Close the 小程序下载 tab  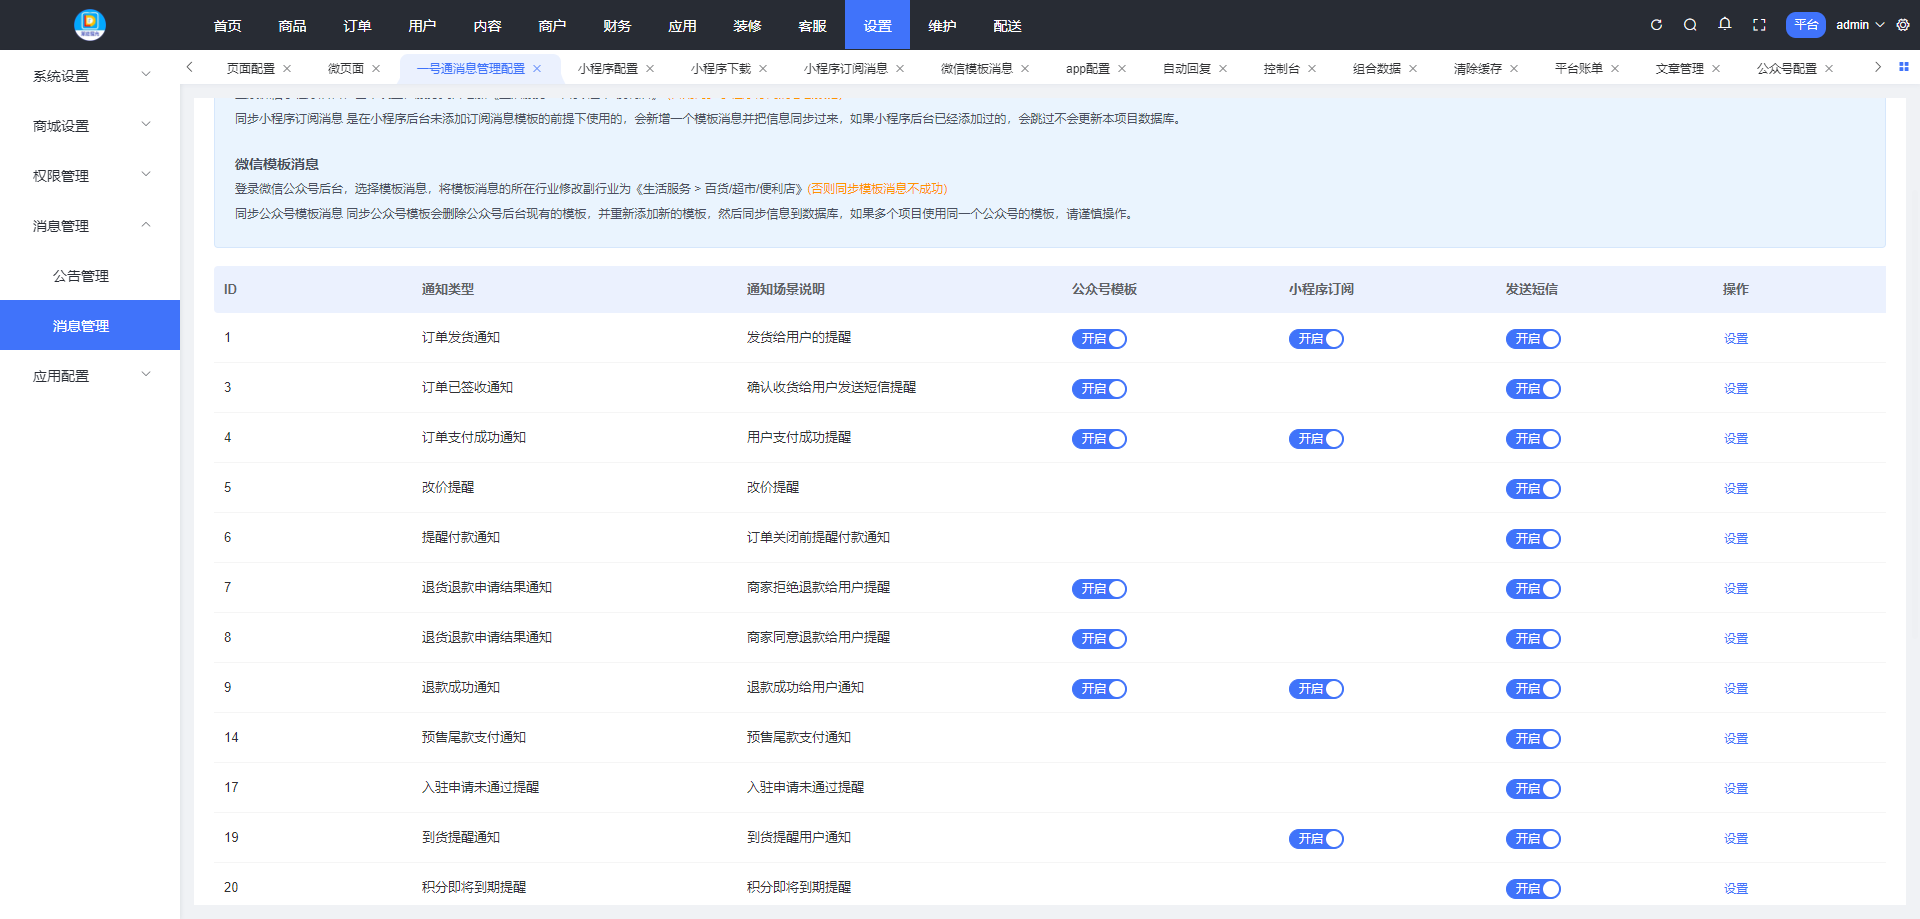pos(763,69)
